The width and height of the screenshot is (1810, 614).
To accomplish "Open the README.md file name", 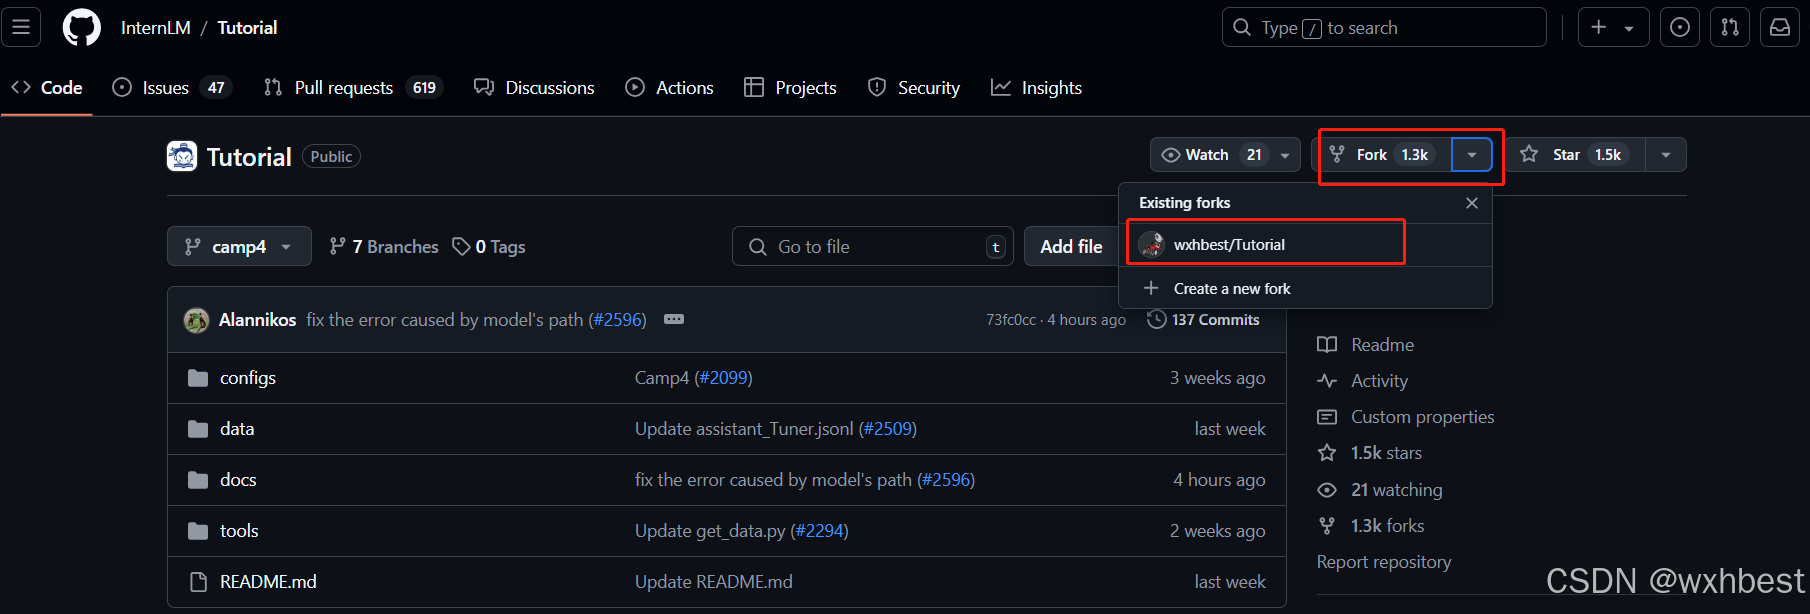I will [x=268, y=582].
